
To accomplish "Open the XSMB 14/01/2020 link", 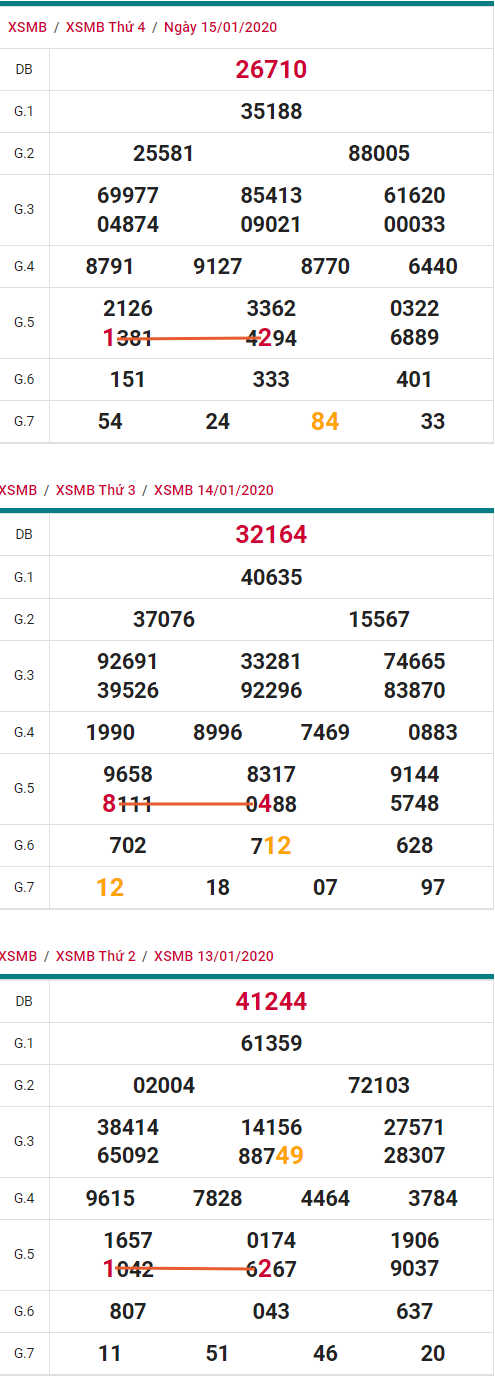I will point(214,490).
